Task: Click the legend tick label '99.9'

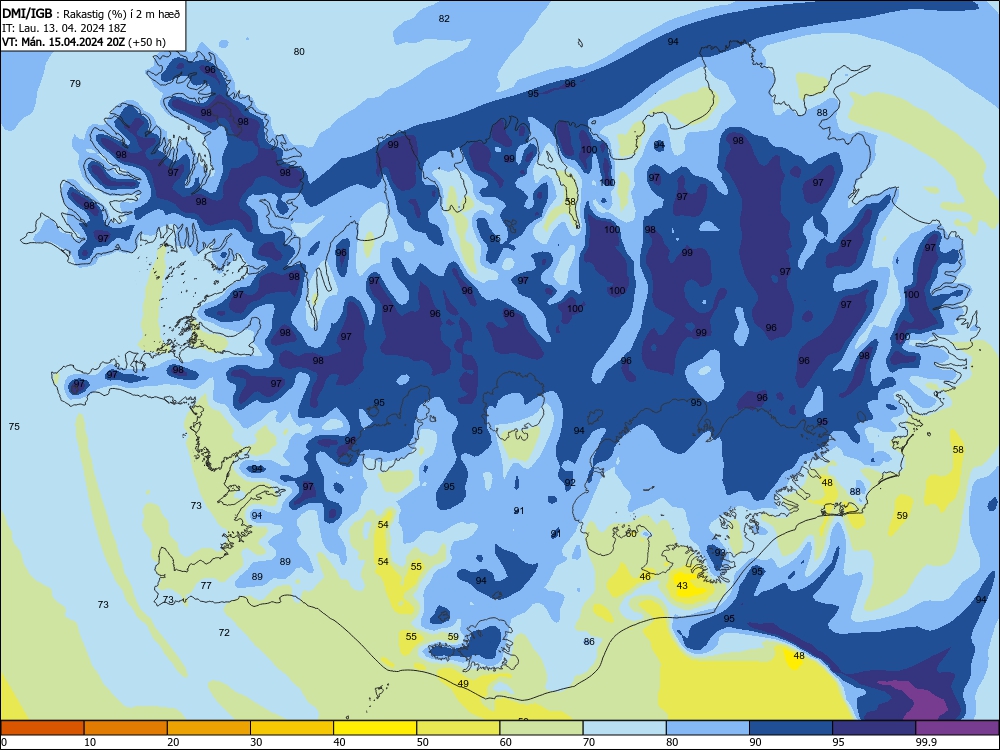Action: point(926,742)
